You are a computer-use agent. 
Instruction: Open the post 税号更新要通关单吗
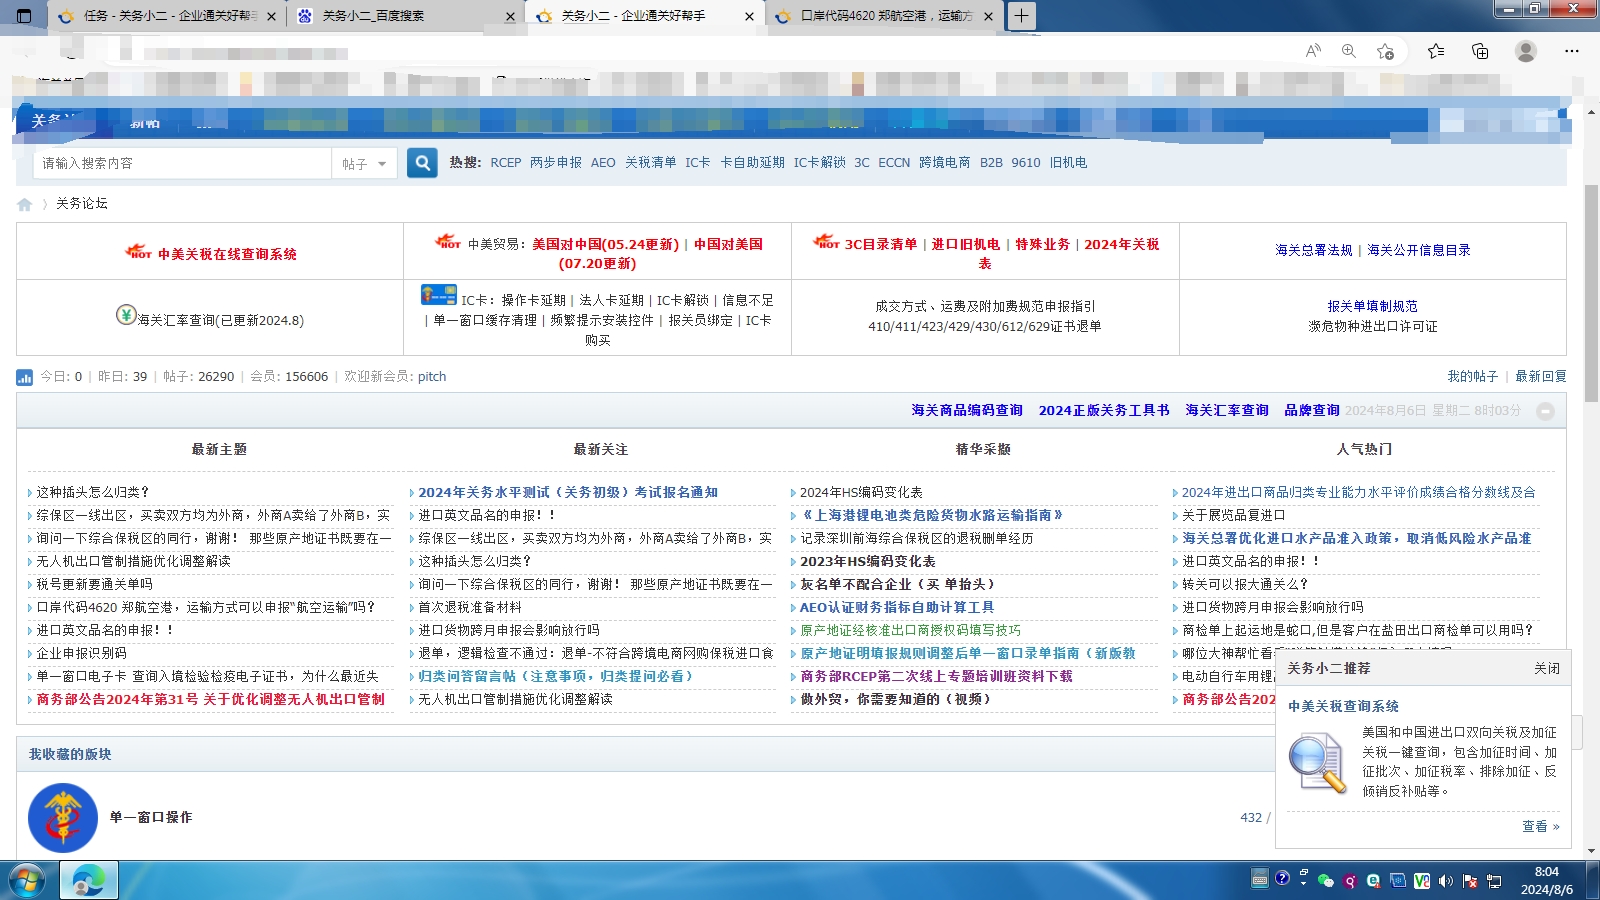95,585
